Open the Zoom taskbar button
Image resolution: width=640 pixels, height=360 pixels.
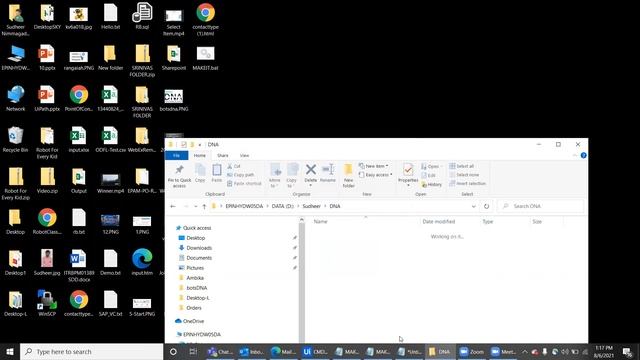click(471, 351)
